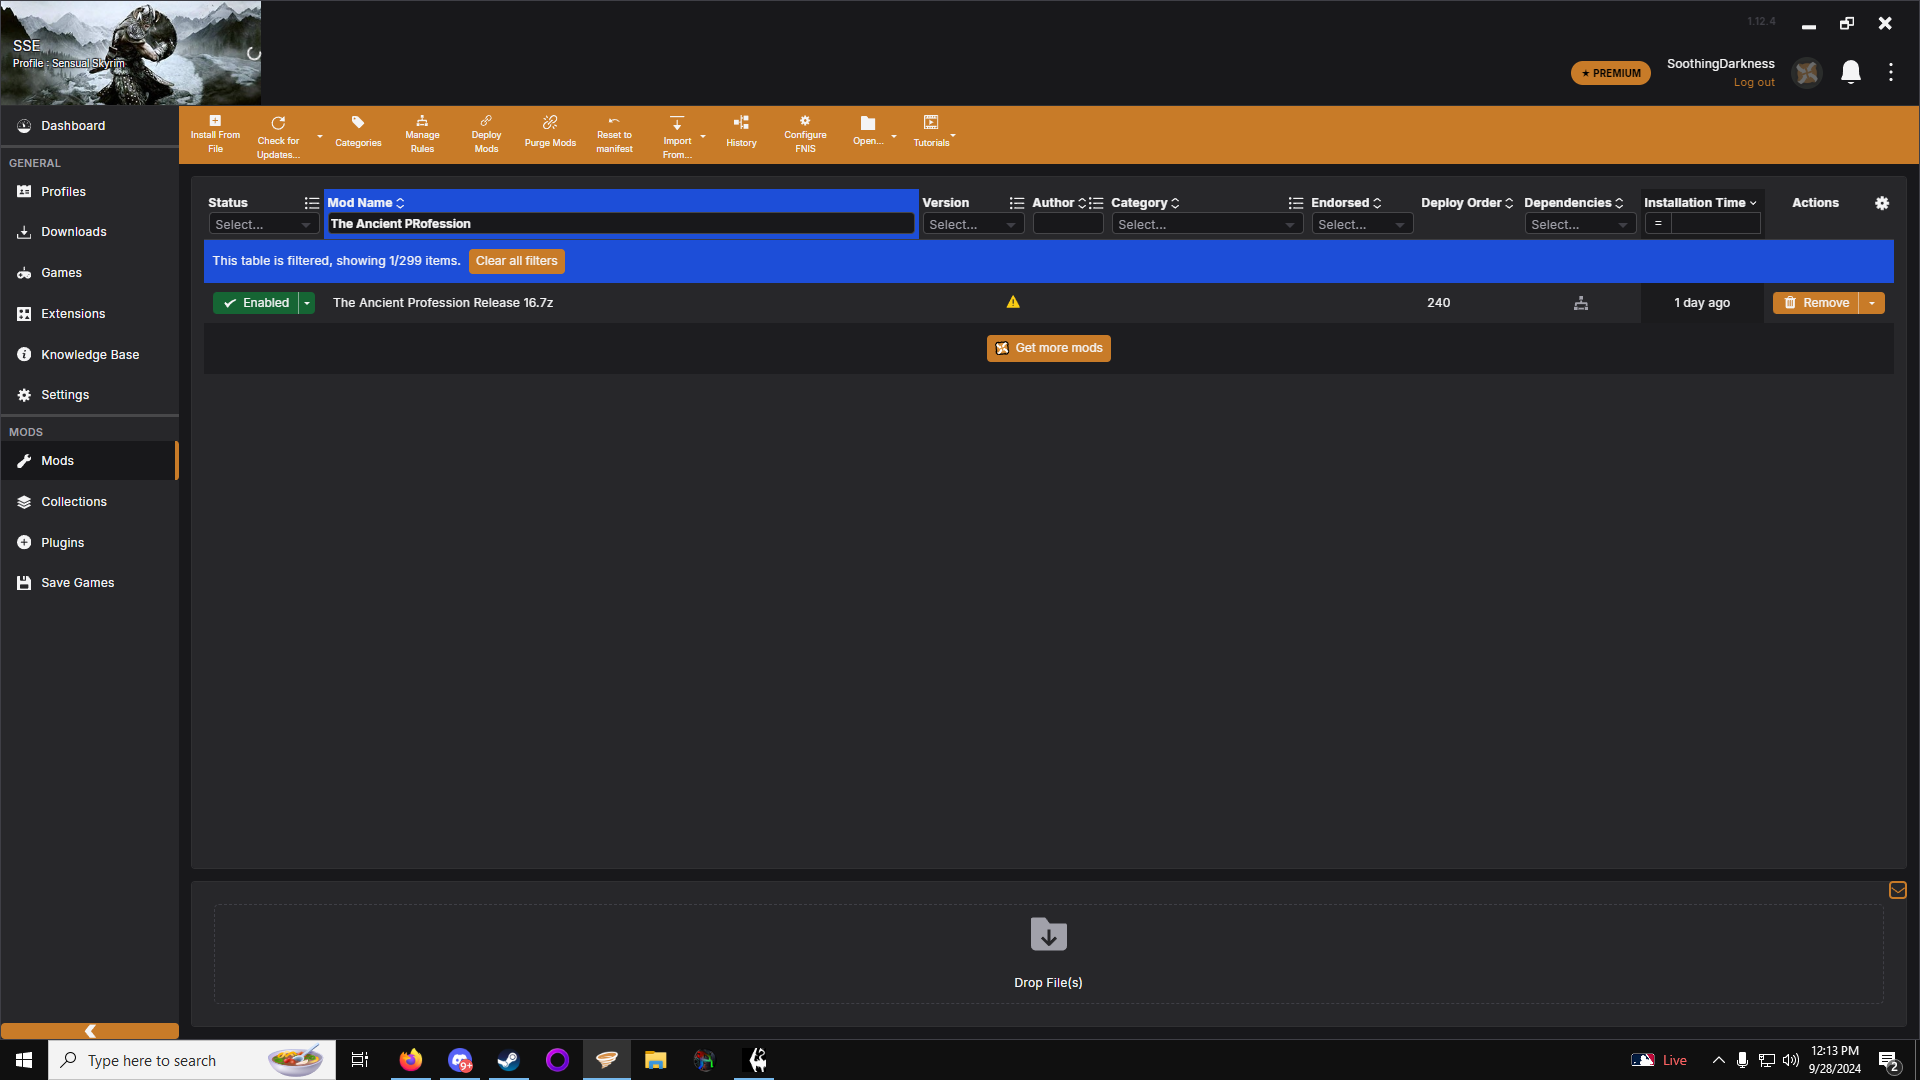Click the user avatar next to SoothingDarkness

pyautogui.click(x=1807, y=73)
